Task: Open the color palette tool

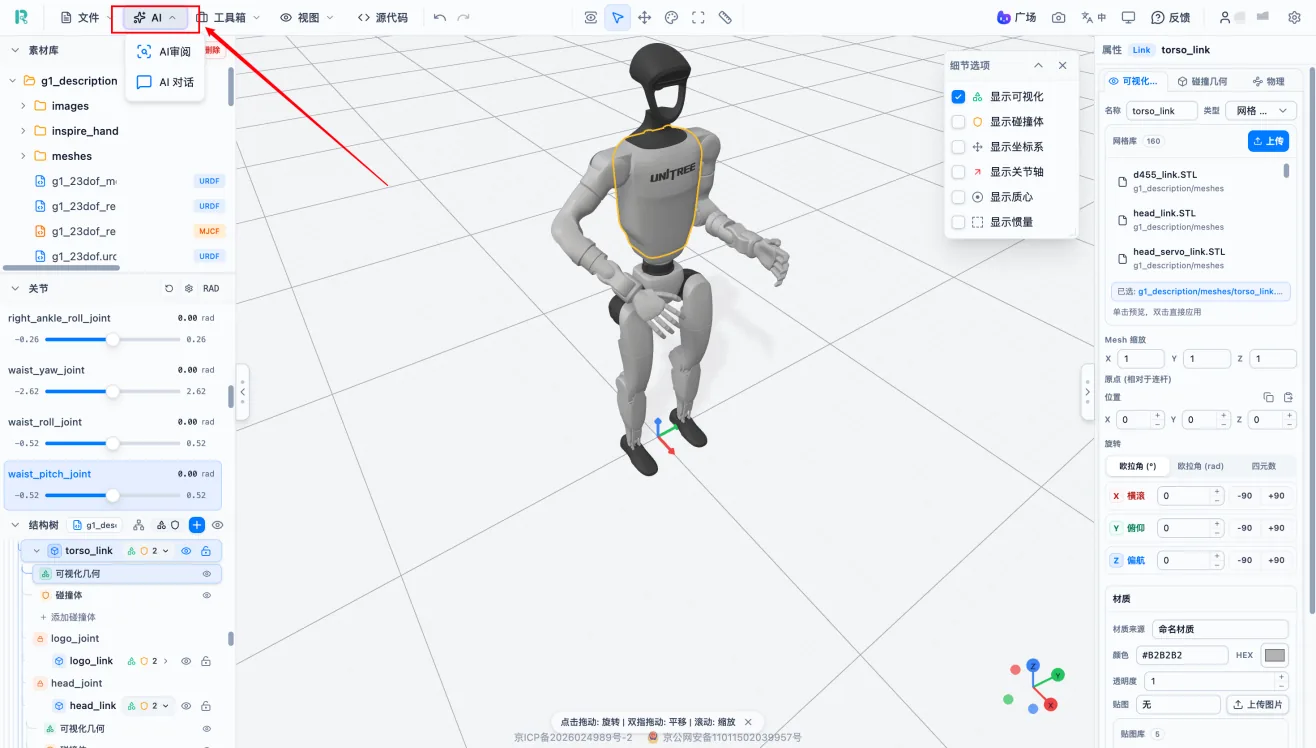Action: tap(672, 18)
